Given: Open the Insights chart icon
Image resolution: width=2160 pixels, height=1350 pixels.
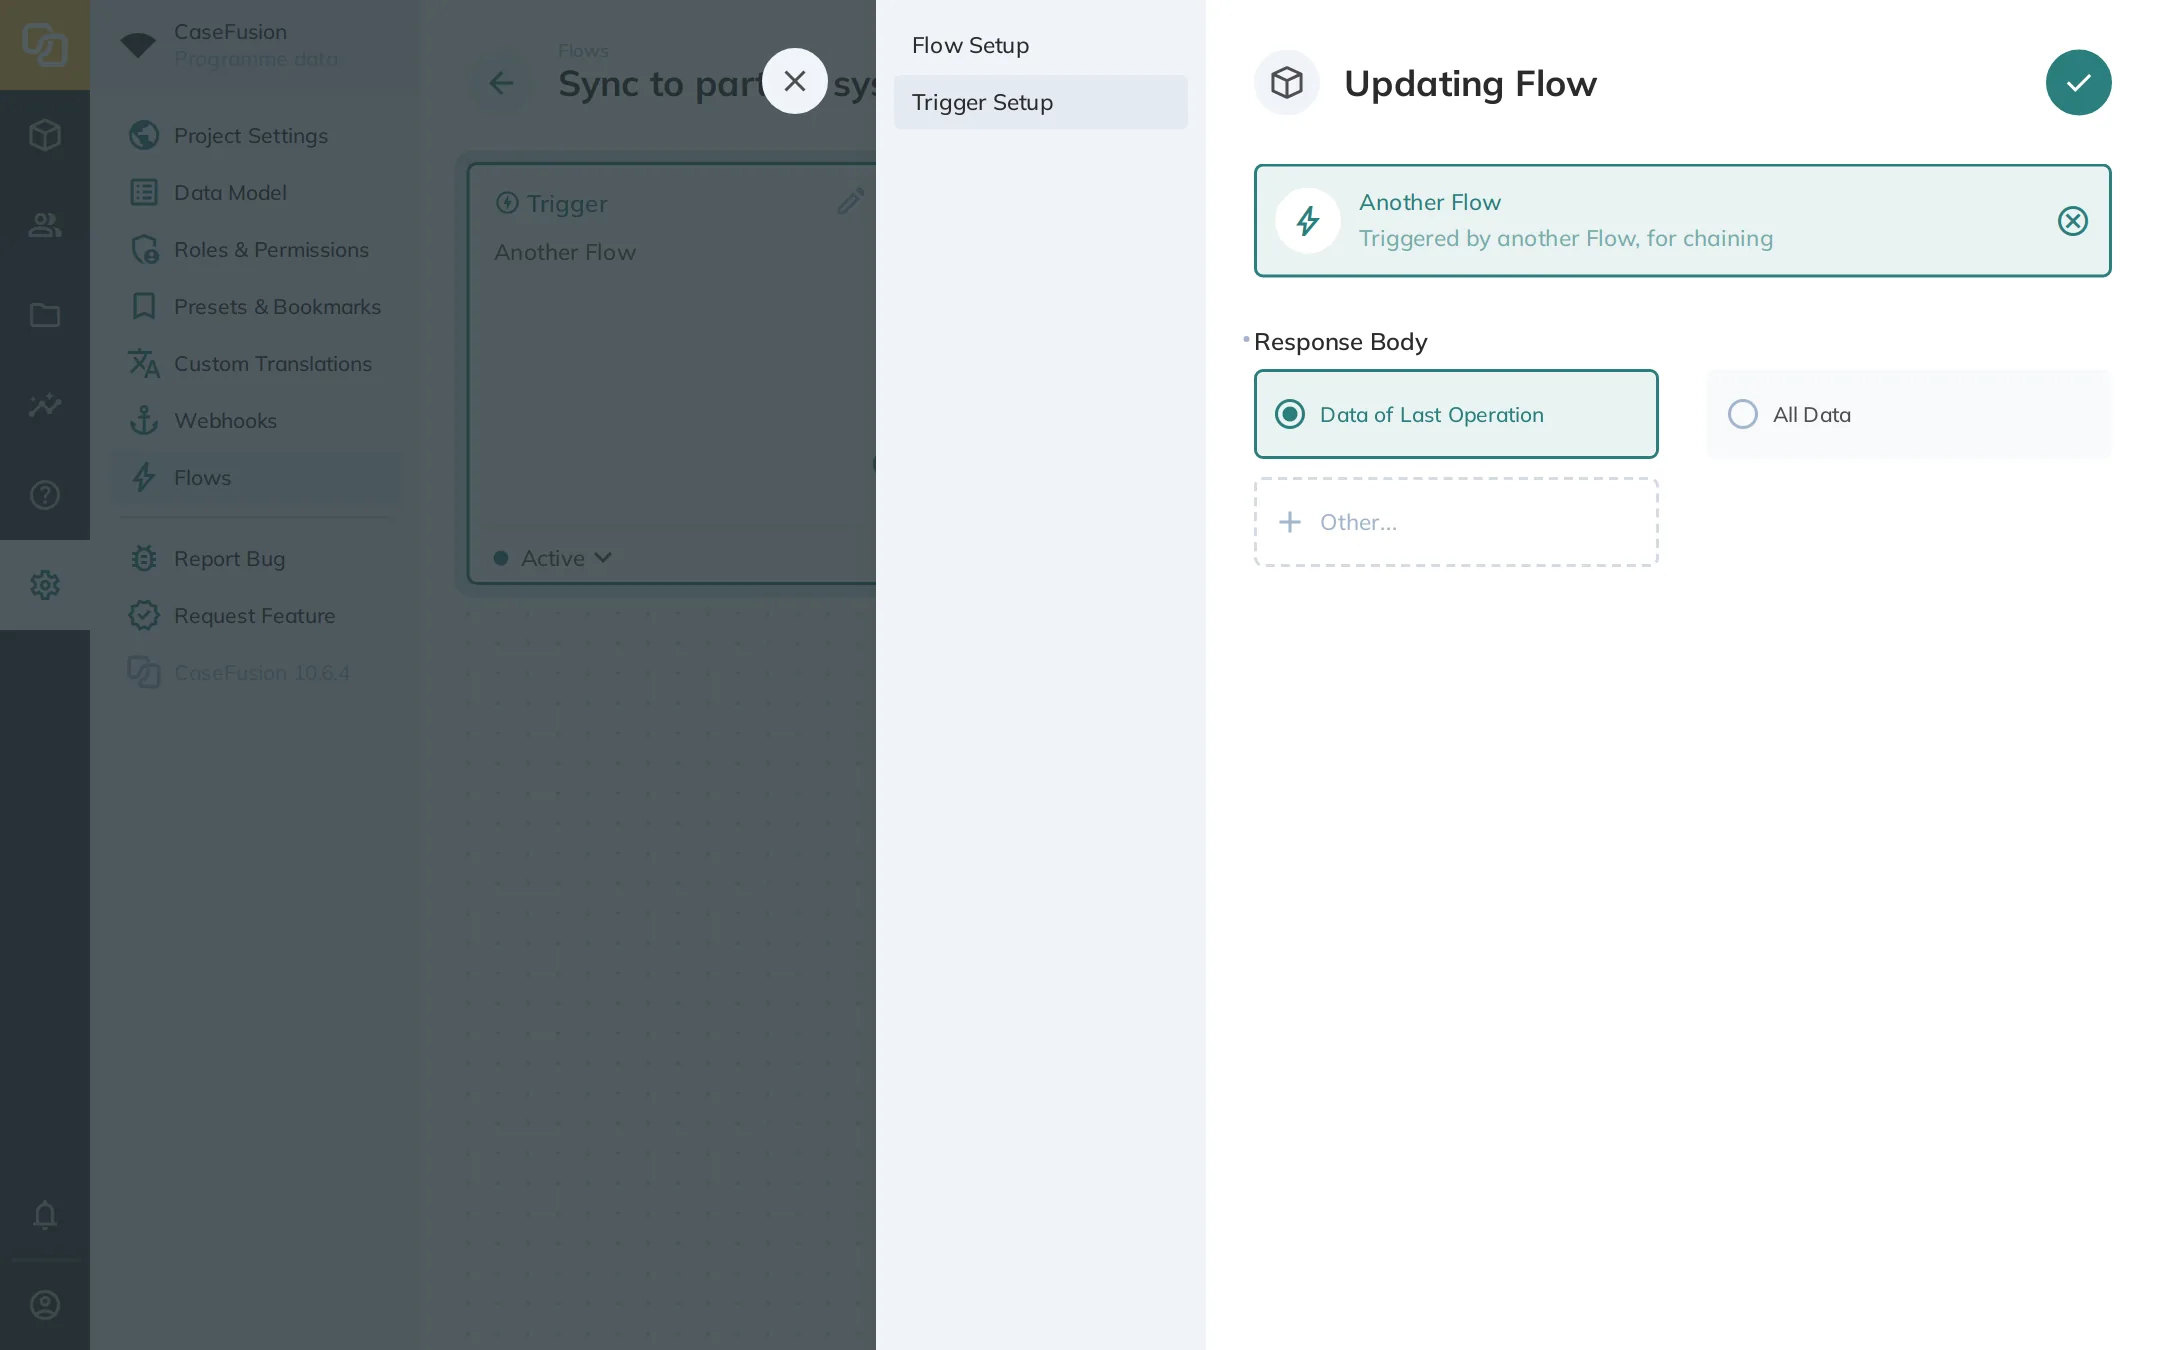Looking at the screenshot, I should (45, 405).
